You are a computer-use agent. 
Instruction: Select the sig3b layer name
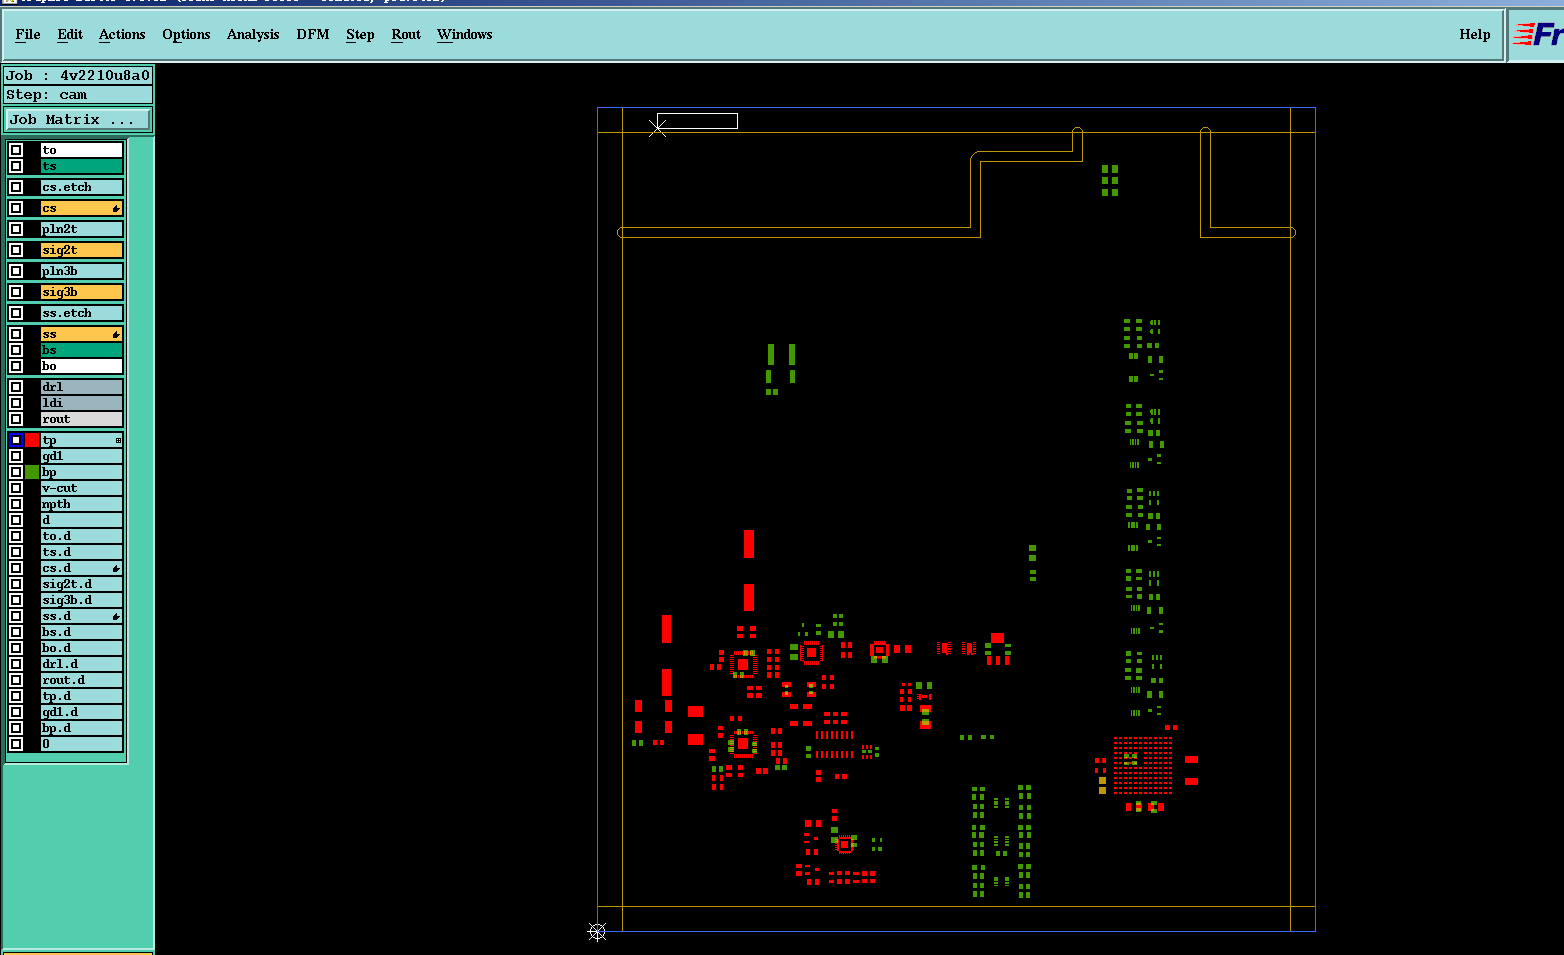tap(82, 292)
